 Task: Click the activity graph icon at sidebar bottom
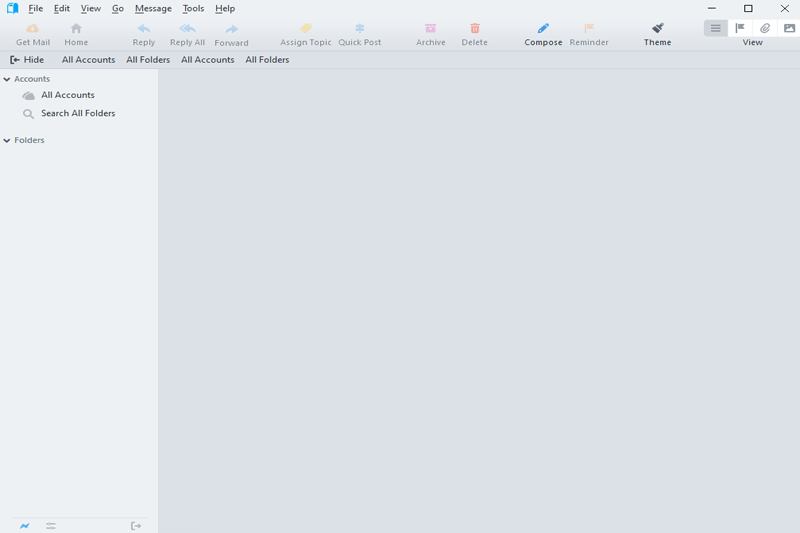[x=25, y=526]
